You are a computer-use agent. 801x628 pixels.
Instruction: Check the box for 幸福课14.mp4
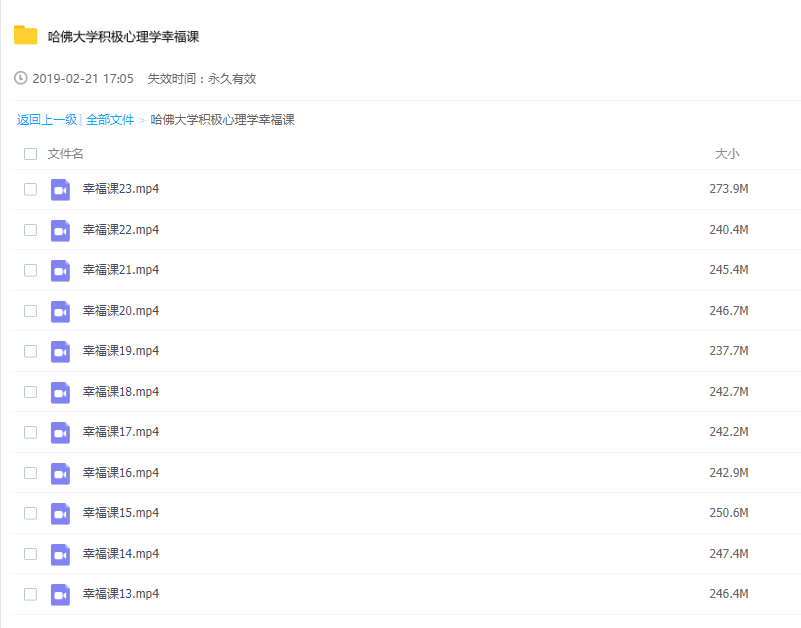pyautogui.click(x=31, y=554)
